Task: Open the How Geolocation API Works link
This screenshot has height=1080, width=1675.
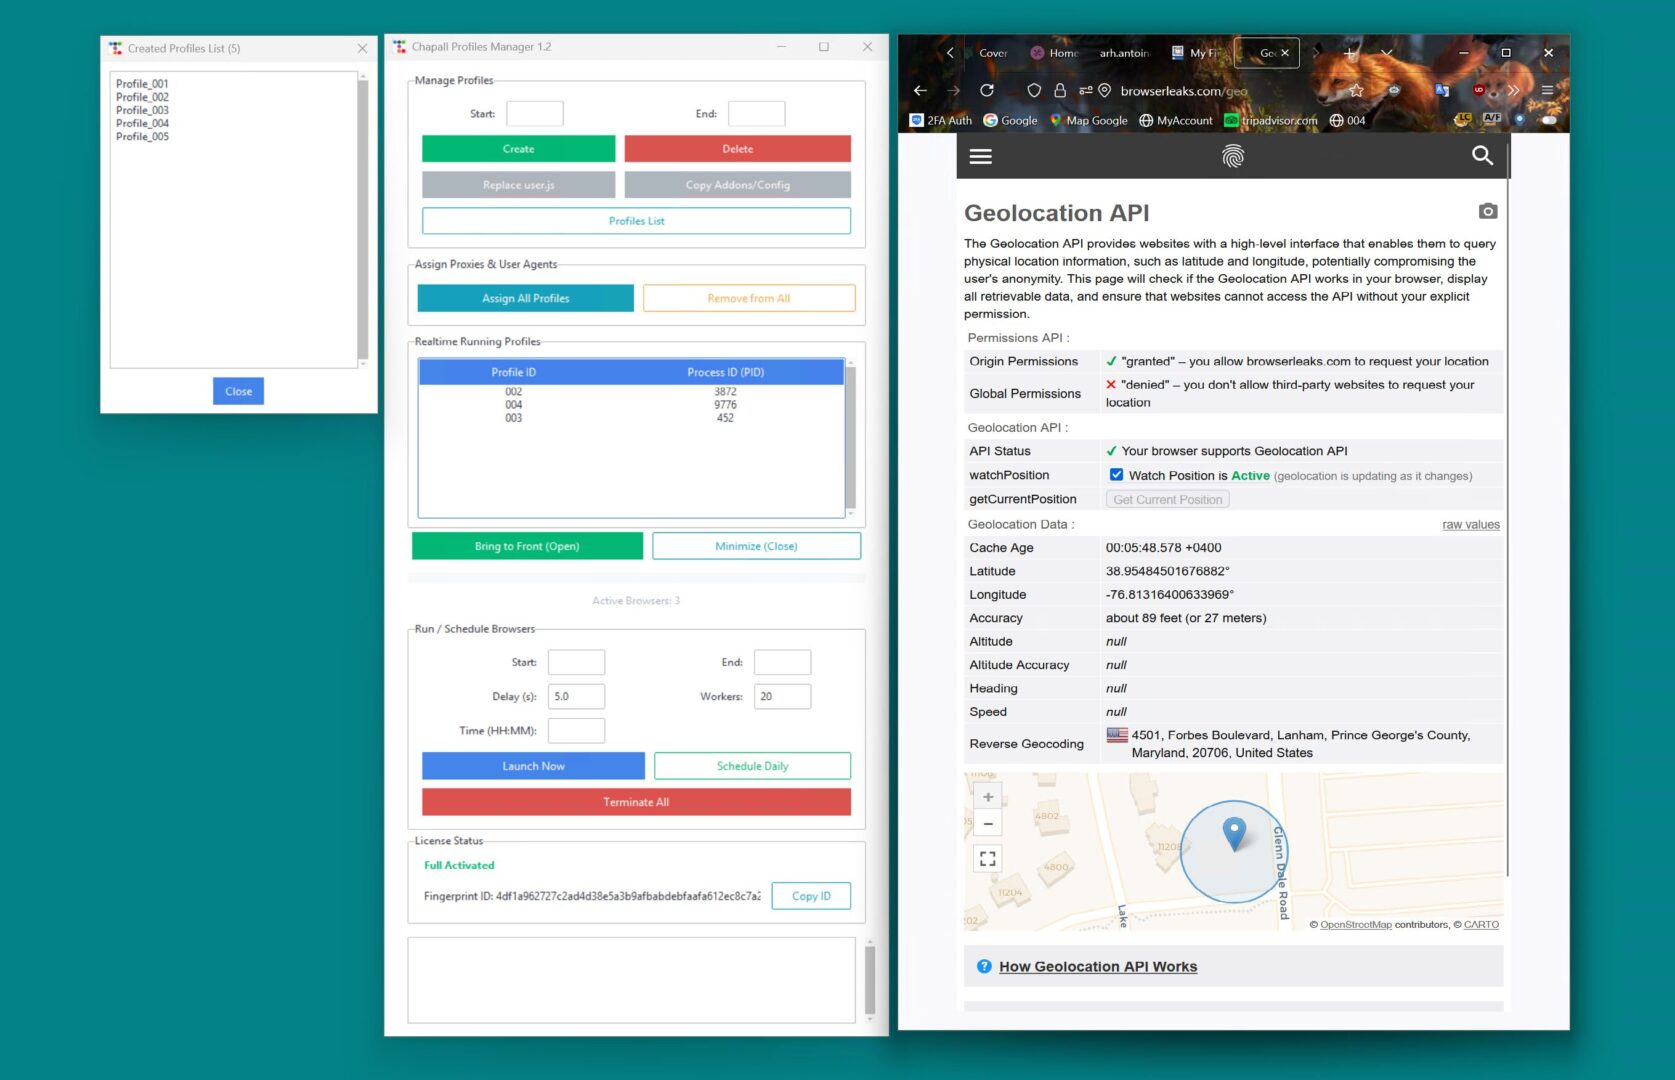Action: tap(1097, 967)
